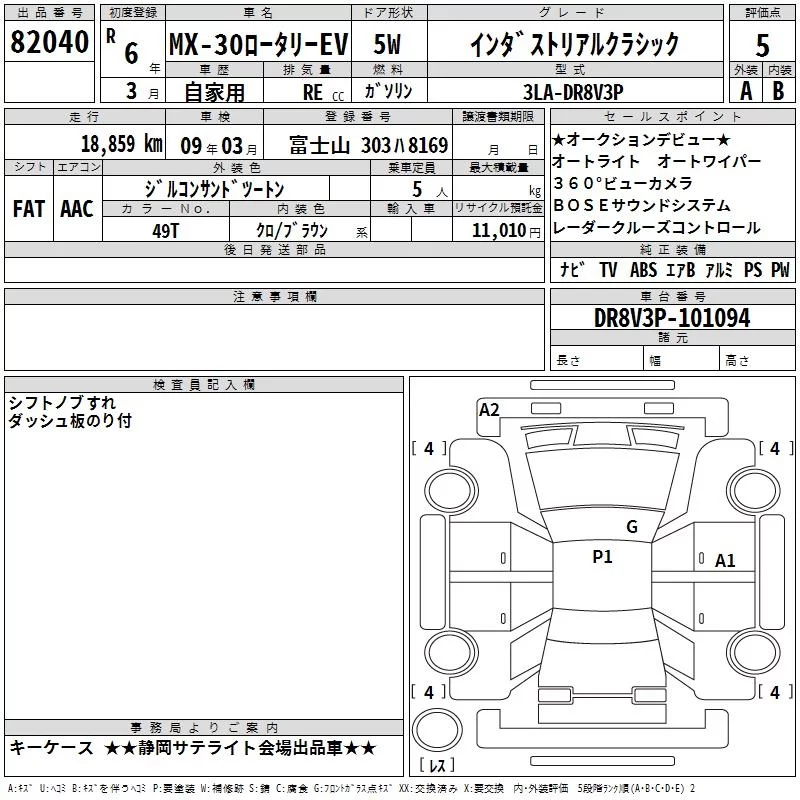
Task: Click the ナビ equipment label
Action: click(572, 269)
